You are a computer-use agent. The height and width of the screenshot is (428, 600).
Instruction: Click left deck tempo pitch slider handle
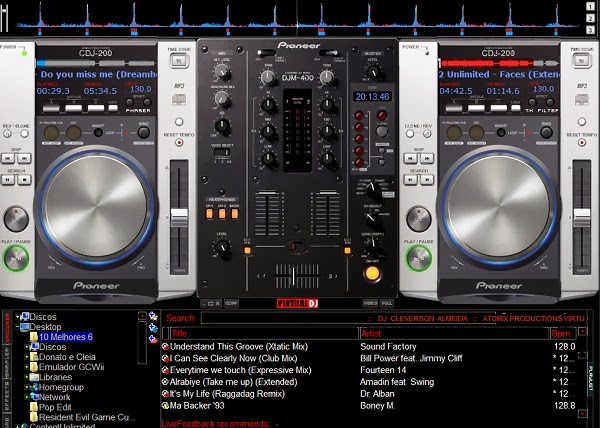click(x=179, y=218)
